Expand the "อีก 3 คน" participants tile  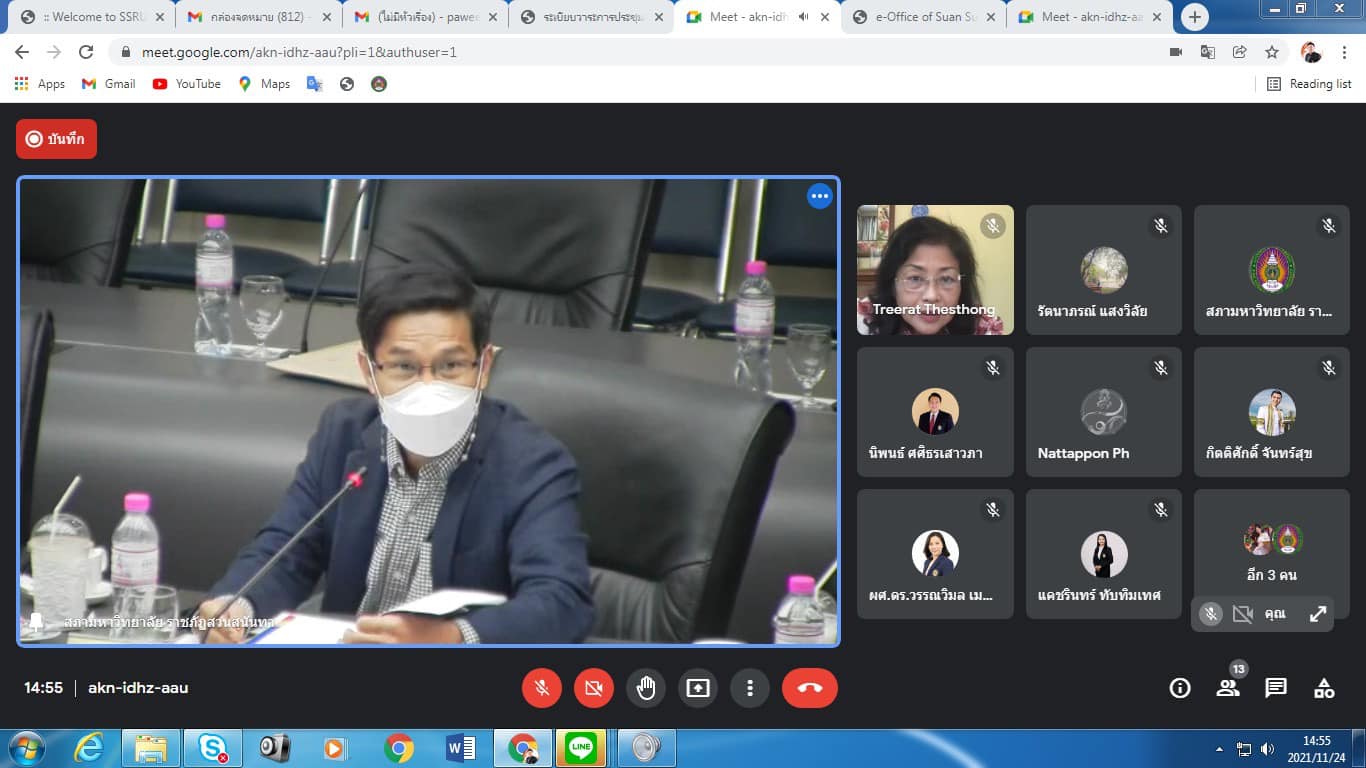coord(1271,553)
